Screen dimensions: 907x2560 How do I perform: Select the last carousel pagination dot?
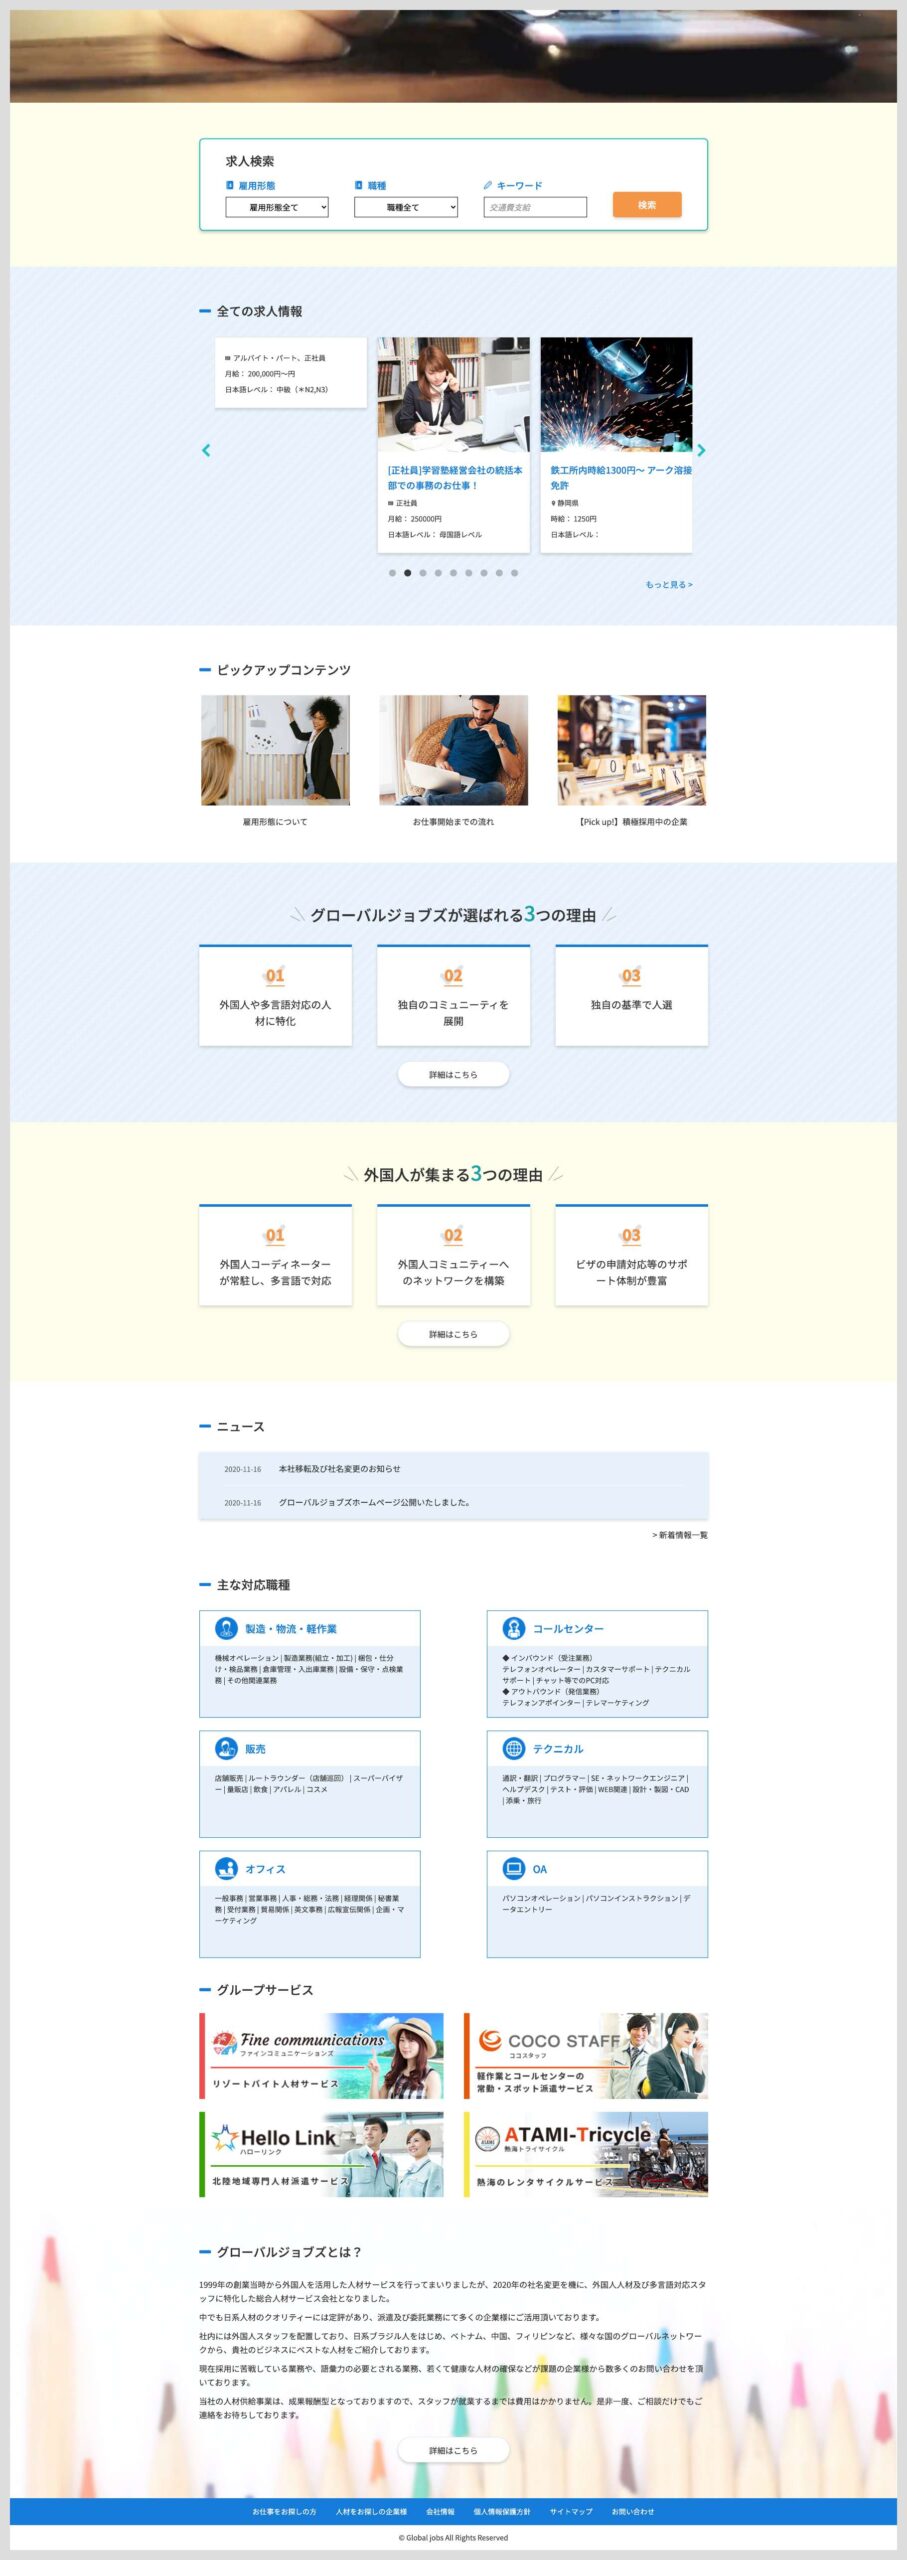514,573
